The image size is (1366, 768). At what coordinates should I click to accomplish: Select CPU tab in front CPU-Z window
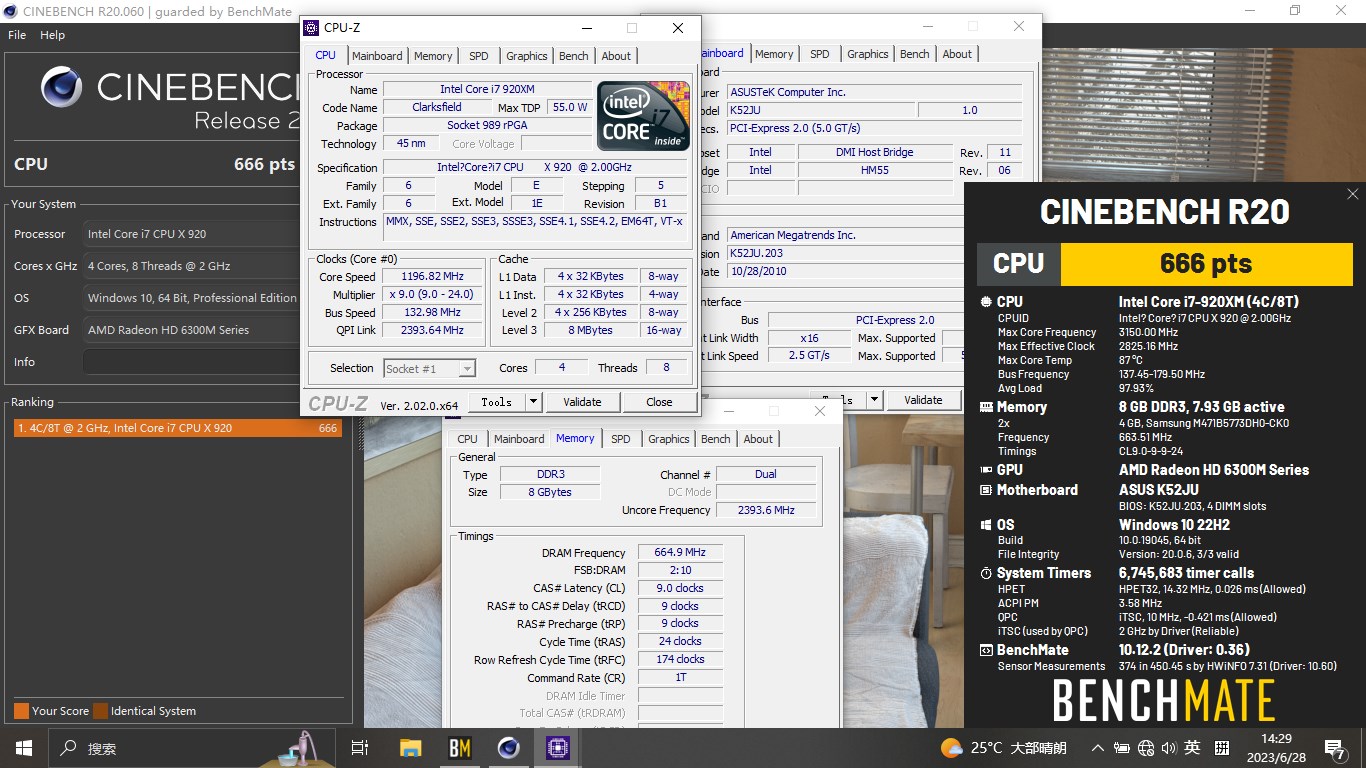326,55
